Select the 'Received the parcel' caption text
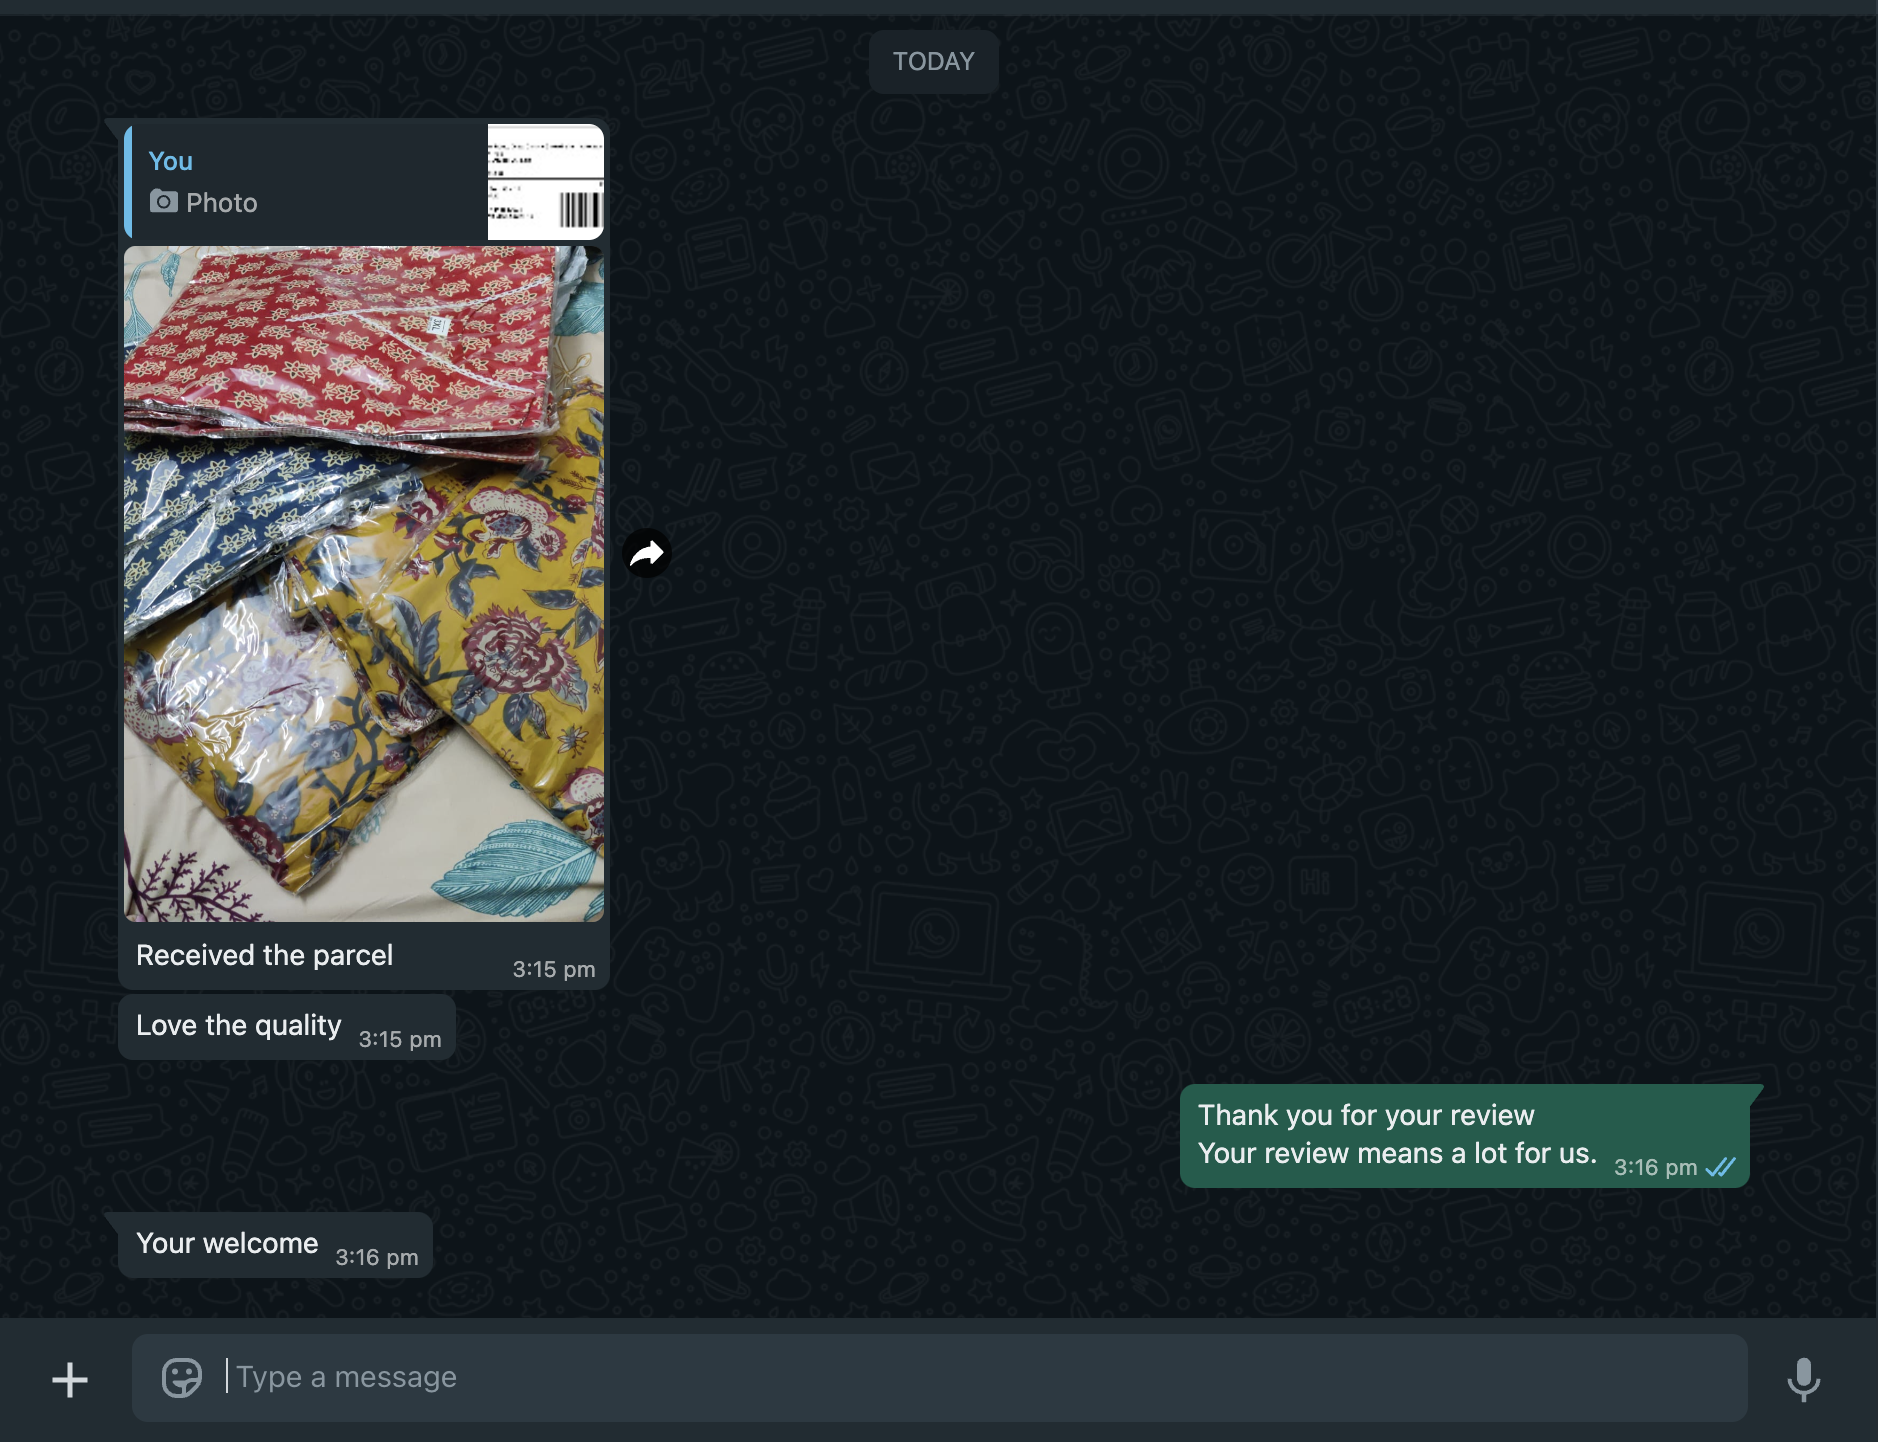This screenshot has height=1442, width=1878. tap(264, 955)
